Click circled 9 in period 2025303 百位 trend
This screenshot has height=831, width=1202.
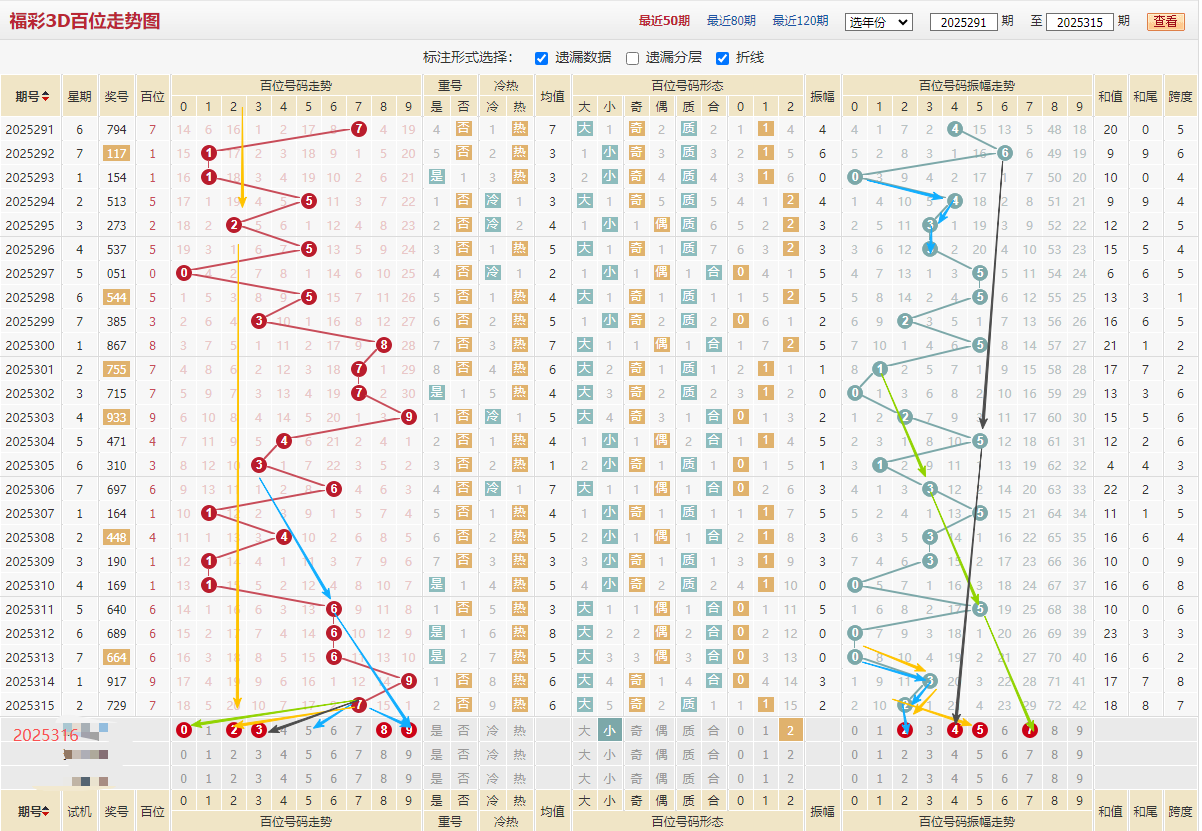(x=409, y=417)
